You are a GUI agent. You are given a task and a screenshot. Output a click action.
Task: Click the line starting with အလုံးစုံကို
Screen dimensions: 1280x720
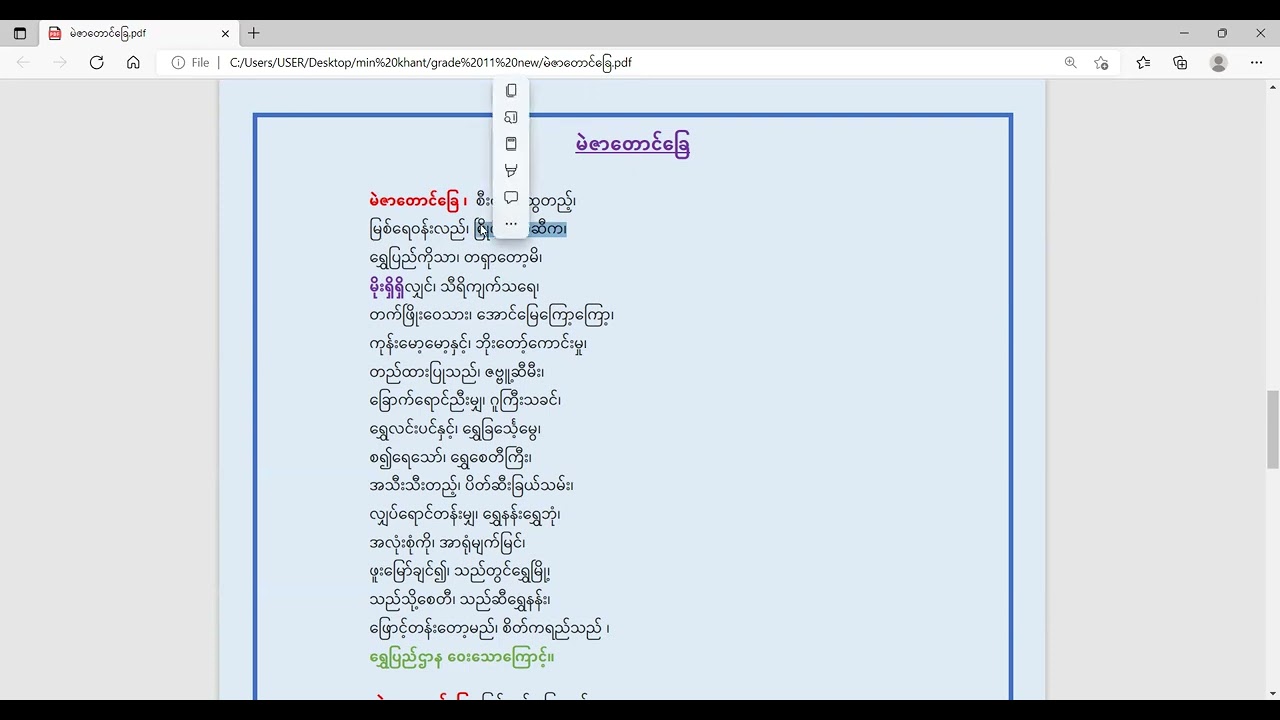coord(447,543)
